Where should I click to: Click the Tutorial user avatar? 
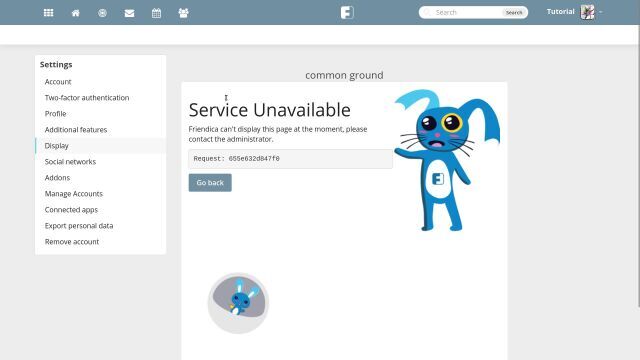pos(587,12)
